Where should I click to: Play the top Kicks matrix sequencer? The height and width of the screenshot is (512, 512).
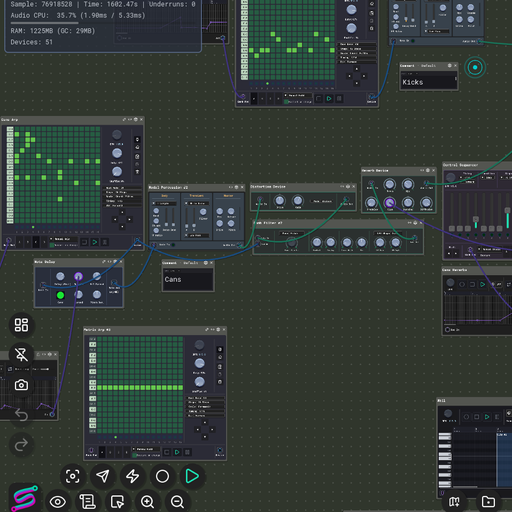pos(329,99)
